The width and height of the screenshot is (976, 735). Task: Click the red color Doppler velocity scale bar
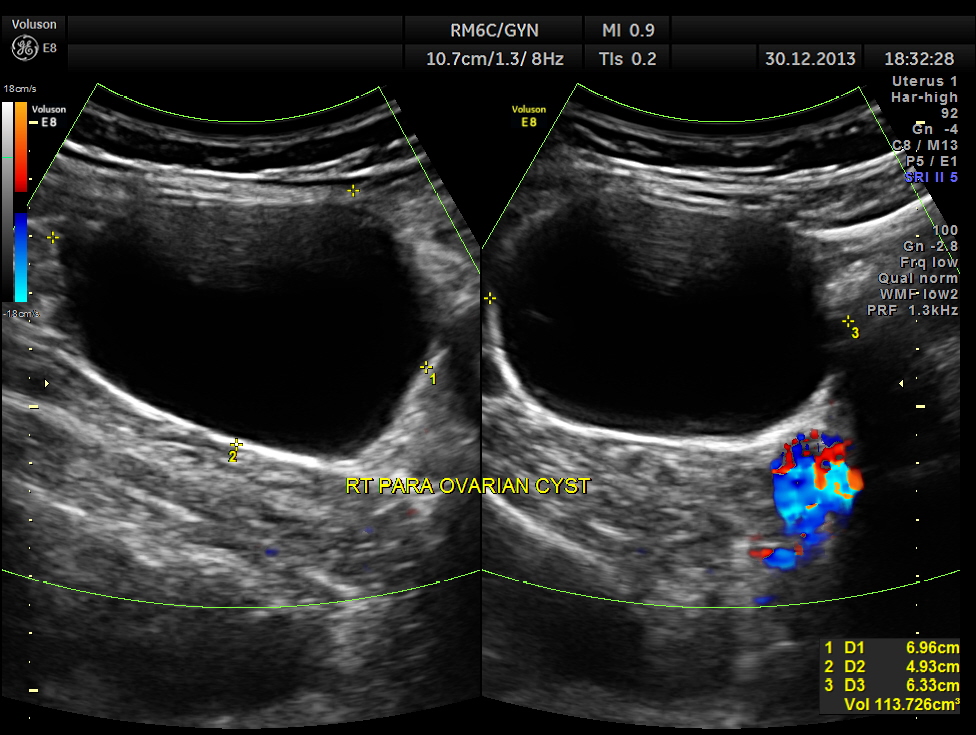click(21, 143)
